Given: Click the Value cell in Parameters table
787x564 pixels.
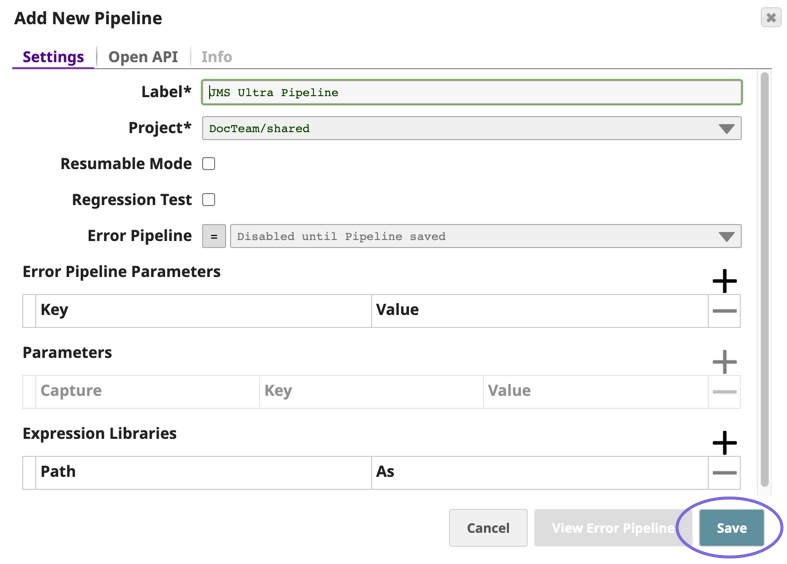Looking at the screenshot, I should click(596, 391).
